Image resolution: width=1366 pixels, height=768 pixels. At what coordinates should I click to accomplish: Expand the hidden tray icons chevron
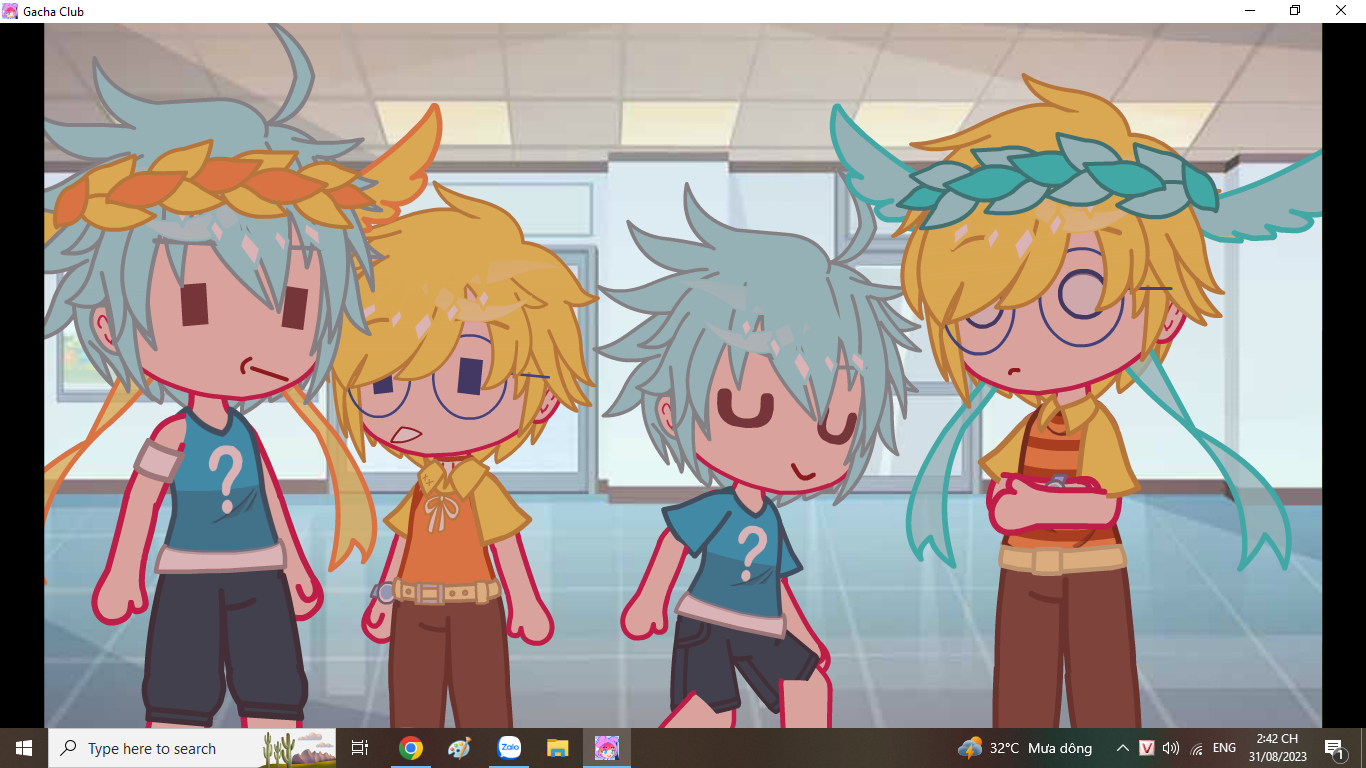[x=1122, y=748]
